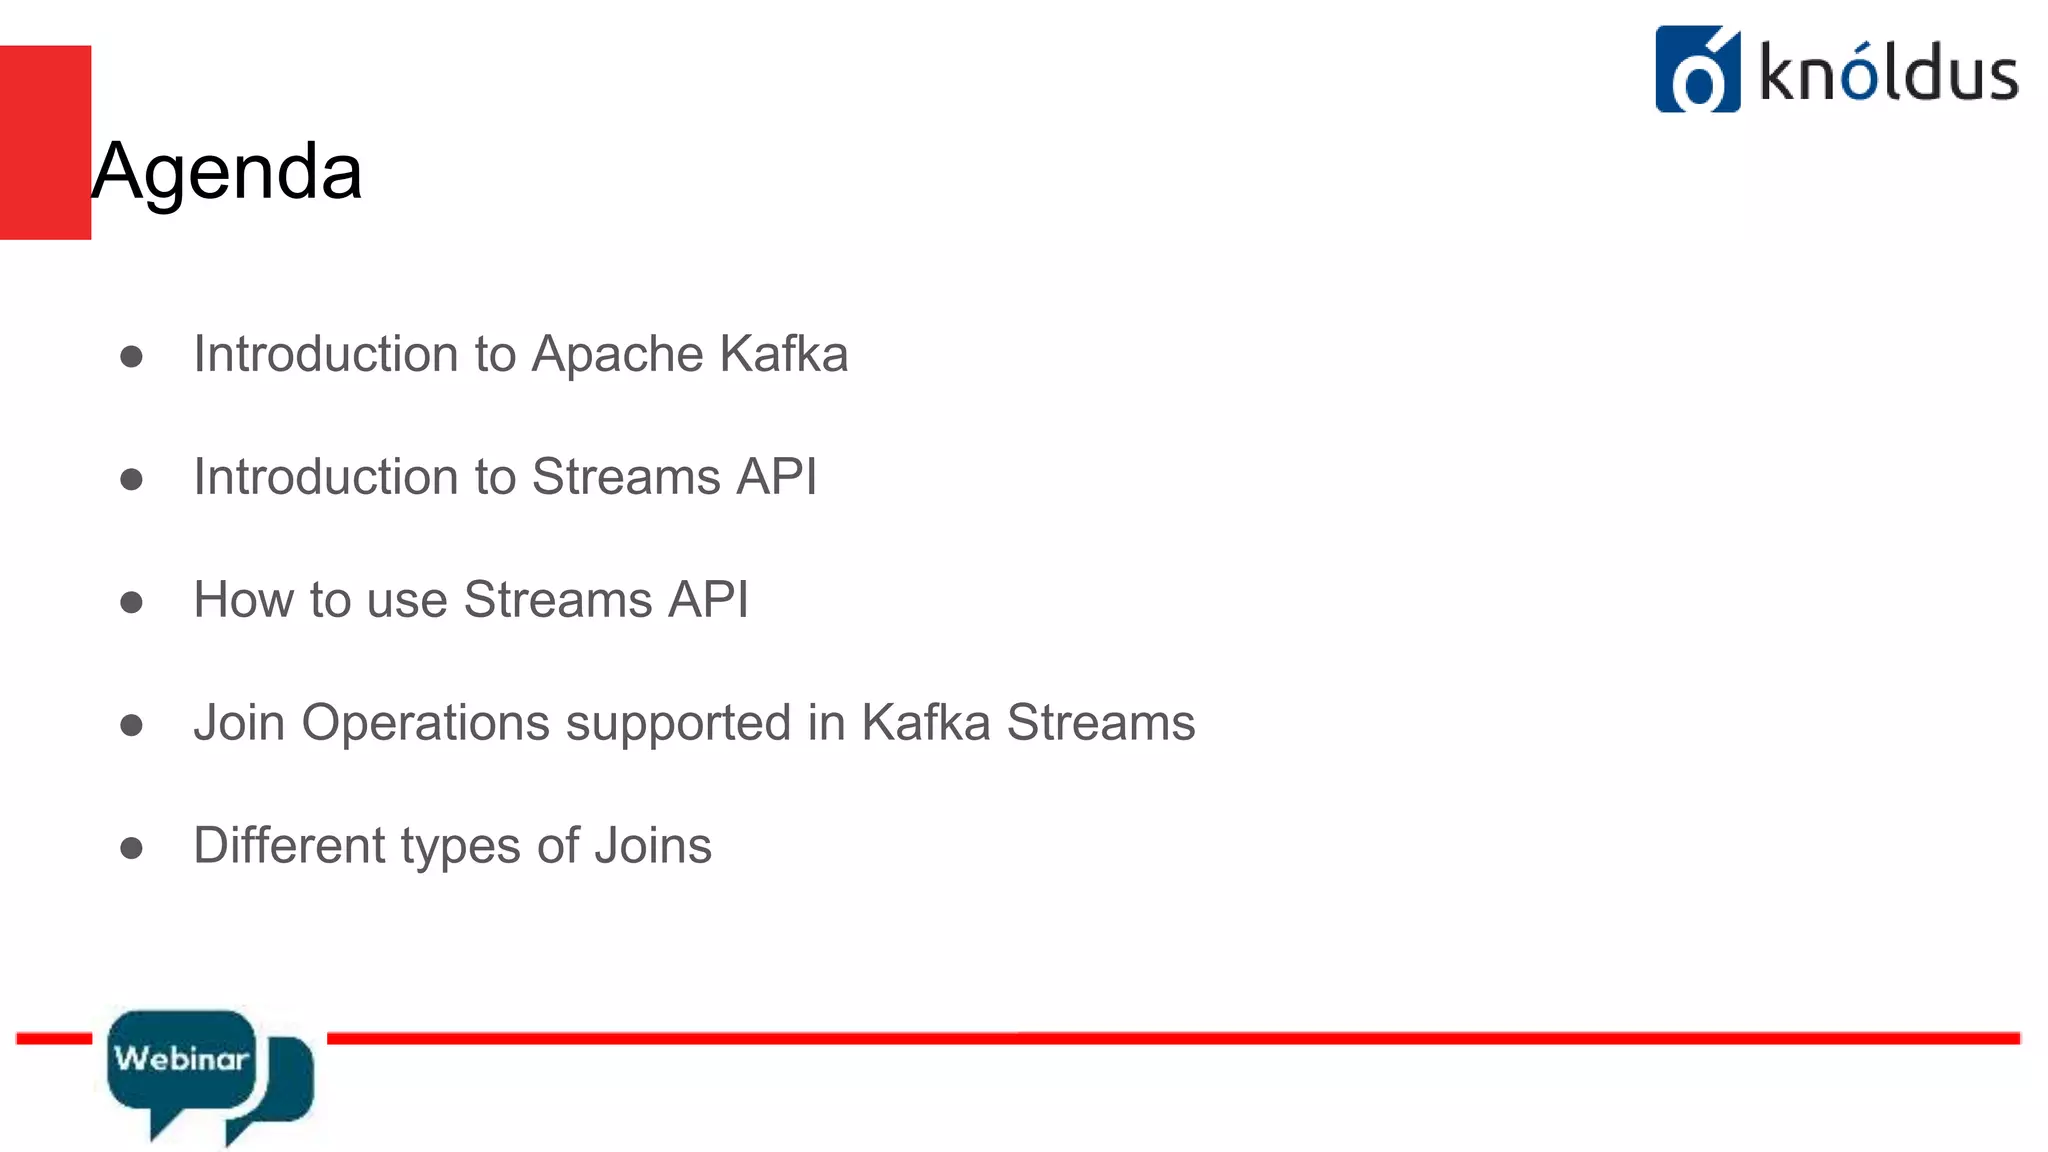Click the knoldus wordmark text

point(1888,74)
